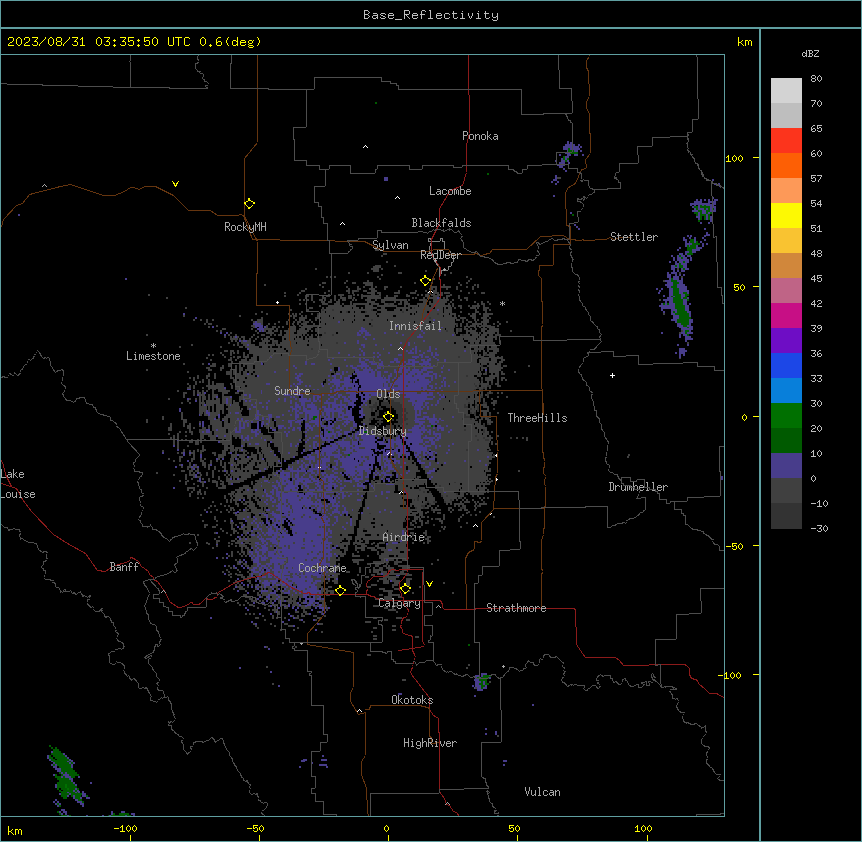Click the Okotoks label
The width and height of the screenshot is (862, 842).
[x=412, y=700]
